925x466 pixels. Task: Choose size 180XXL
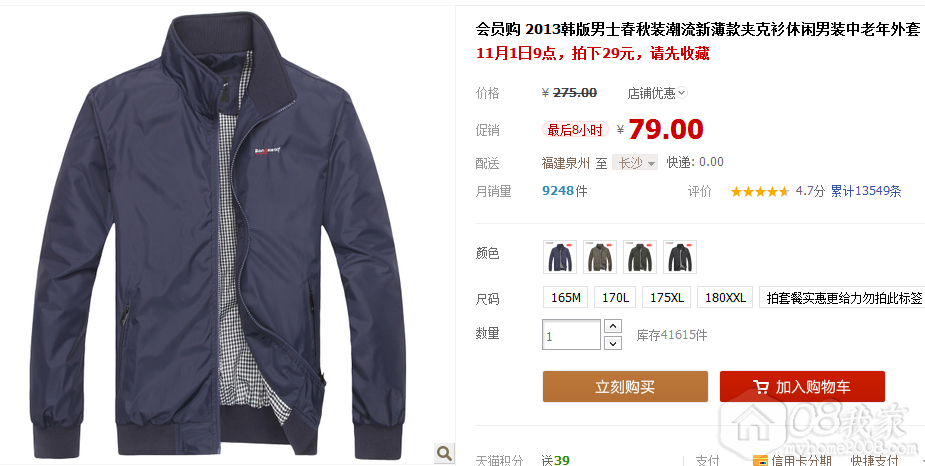click(x=725, y=297)
